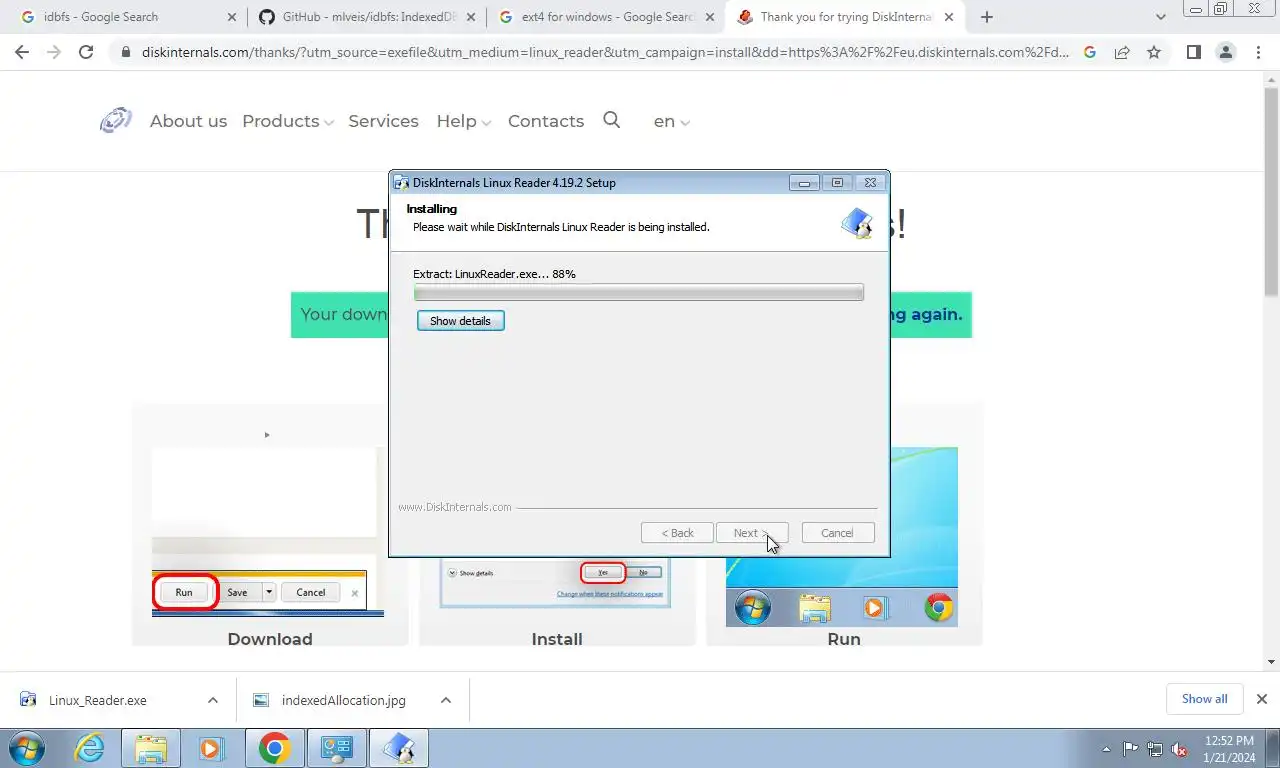Click the installation progress bar
The image size is (1280, 768).
638,292
